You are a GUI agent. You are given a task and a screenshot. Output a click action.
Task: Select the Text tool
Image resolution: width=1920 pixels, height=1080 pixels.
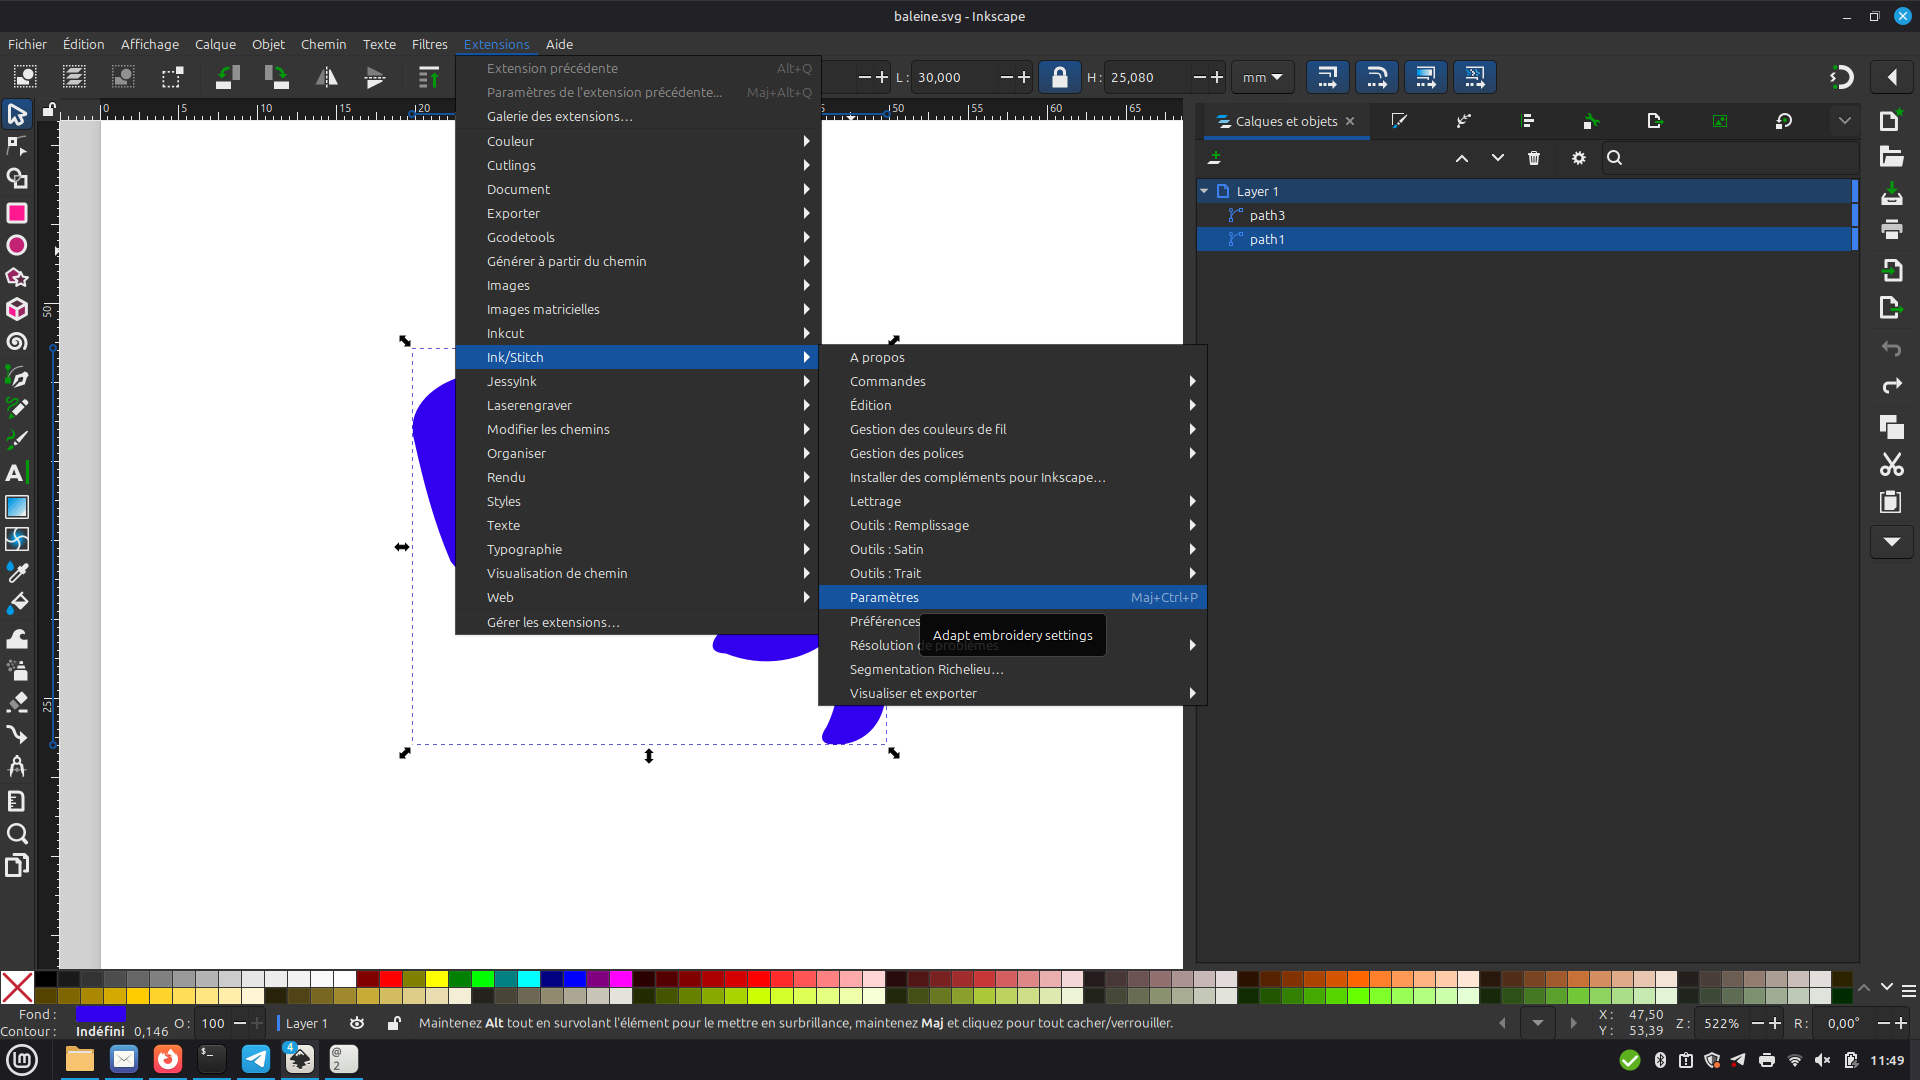[x=15, y=473]
